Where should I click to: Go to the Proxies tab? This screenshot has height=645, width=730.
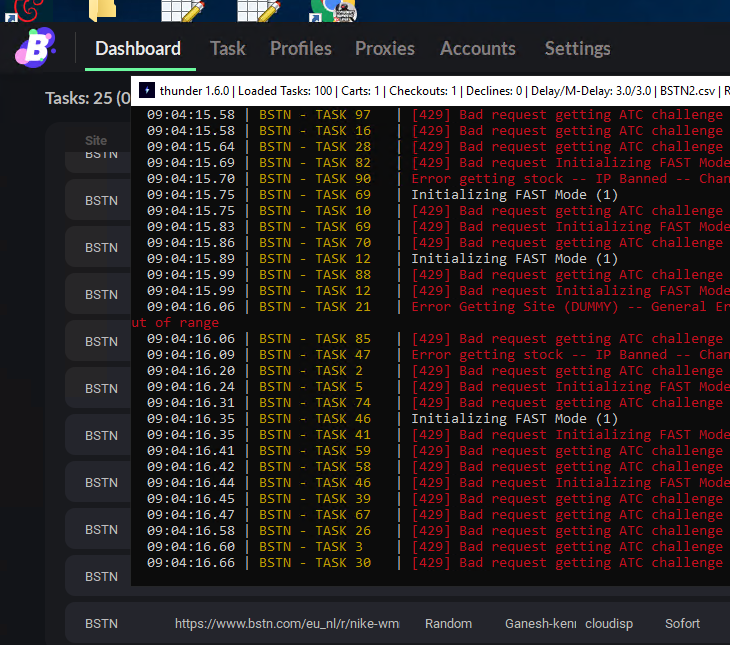pos(385,48)
